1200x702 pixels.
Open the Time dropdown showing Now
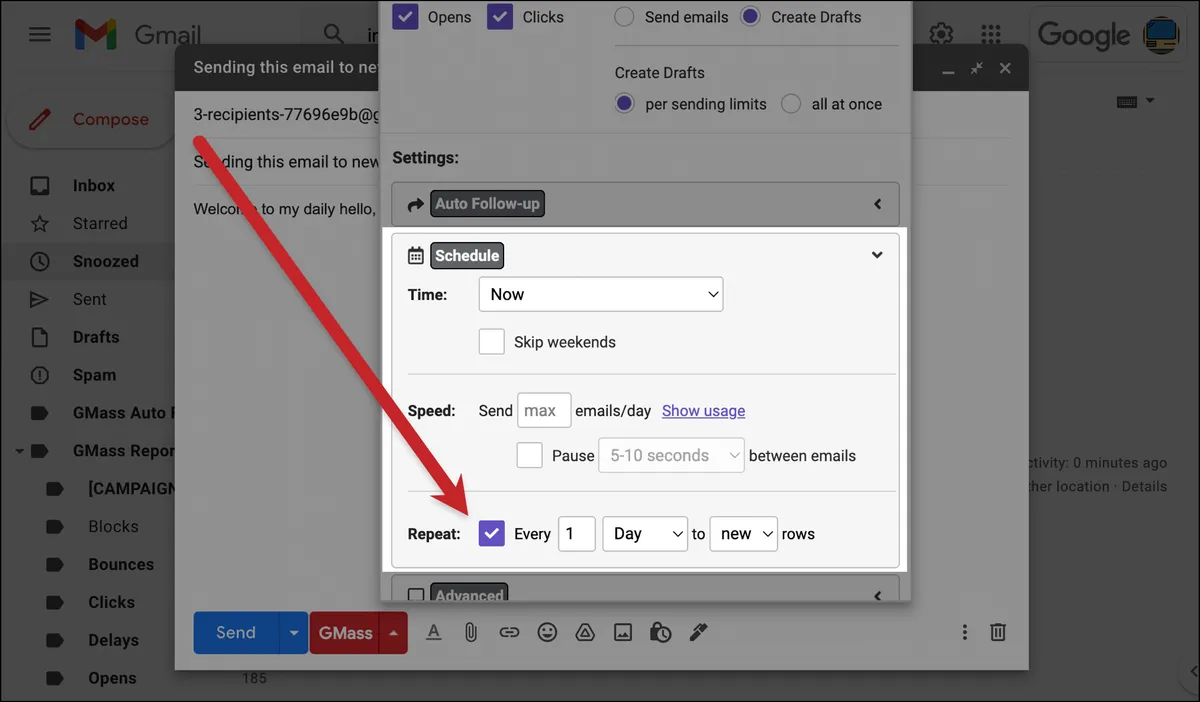coord(600,294)
